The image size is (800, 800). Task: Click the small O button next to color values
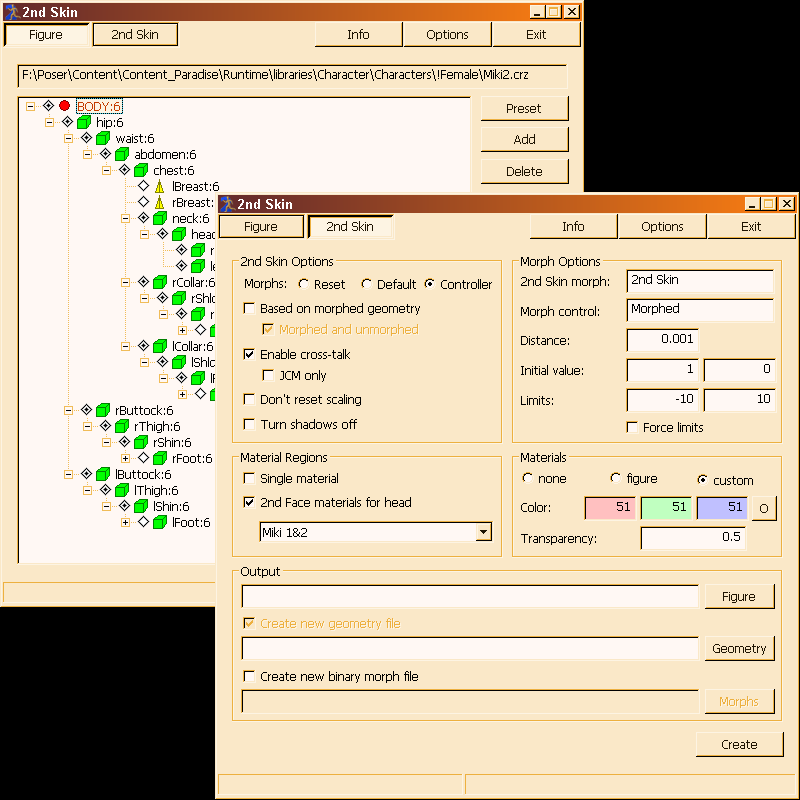click(764, 508)
